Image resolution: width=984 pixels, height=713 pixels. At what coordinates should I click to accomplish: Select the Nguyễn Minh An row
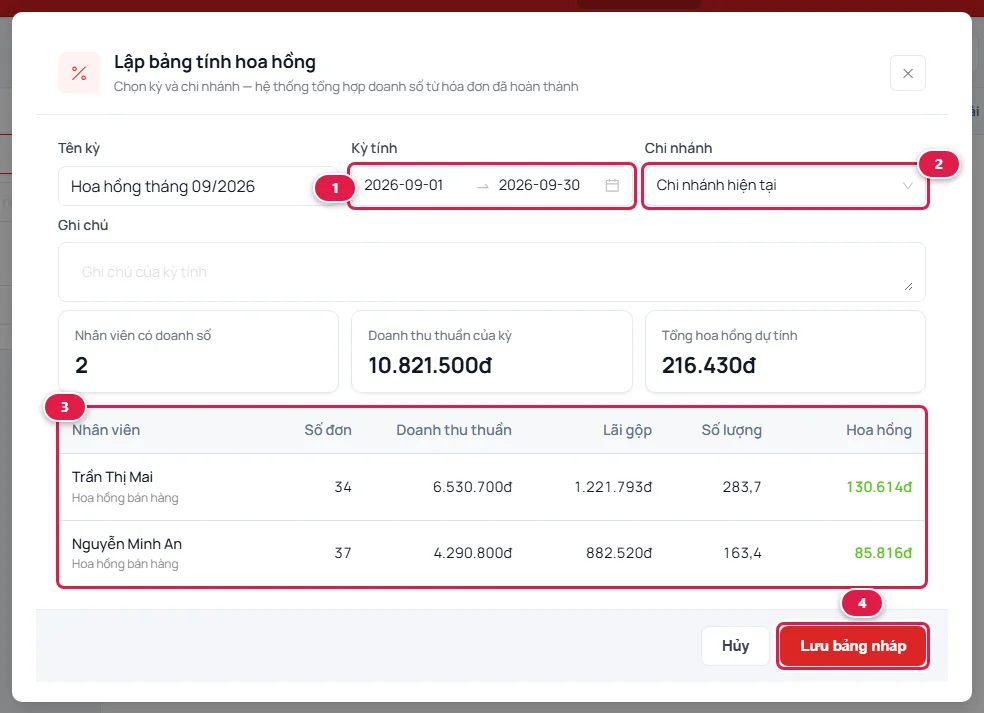coord(492,554)
